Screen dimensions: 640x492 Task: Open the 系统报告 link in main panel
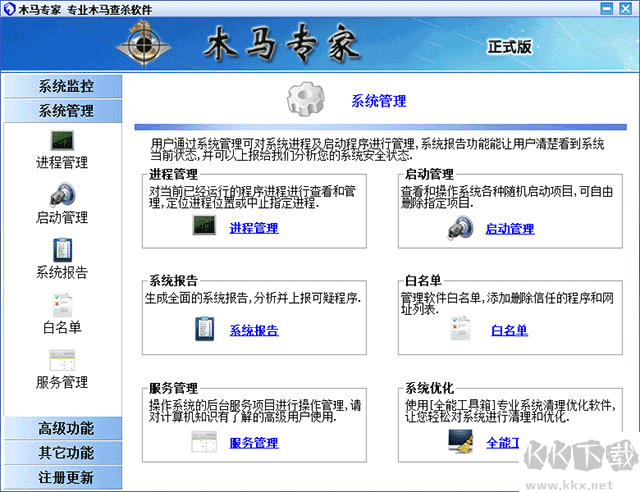tap(254, 330)
